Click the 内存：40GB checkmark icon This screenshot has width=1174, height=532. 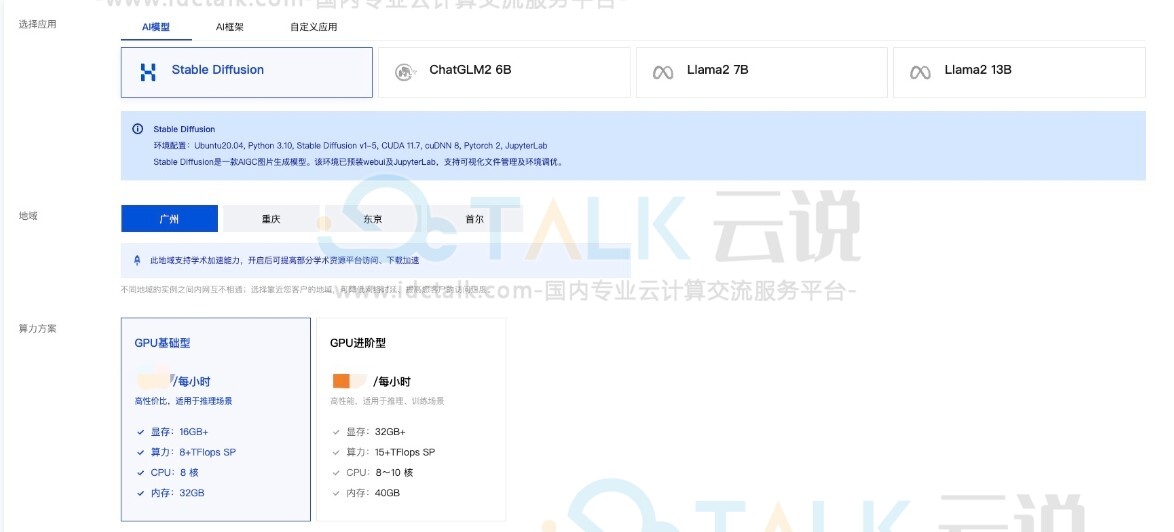(x=335, y=493)
